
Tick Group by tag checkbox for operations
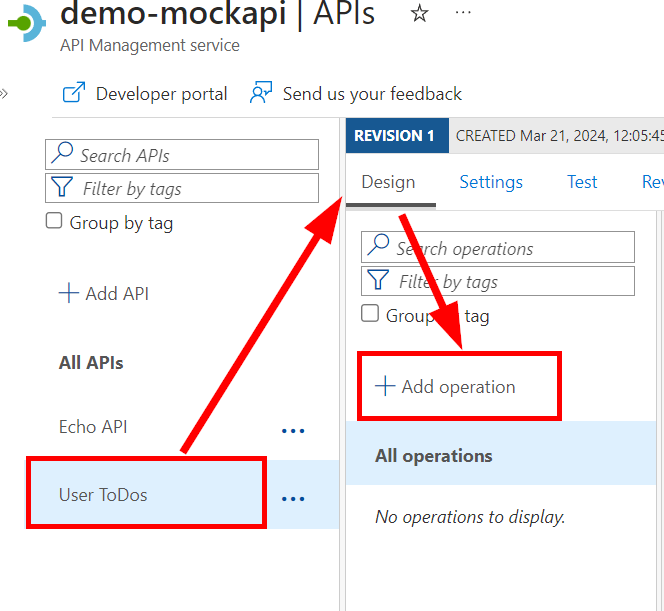click(370, 315)
